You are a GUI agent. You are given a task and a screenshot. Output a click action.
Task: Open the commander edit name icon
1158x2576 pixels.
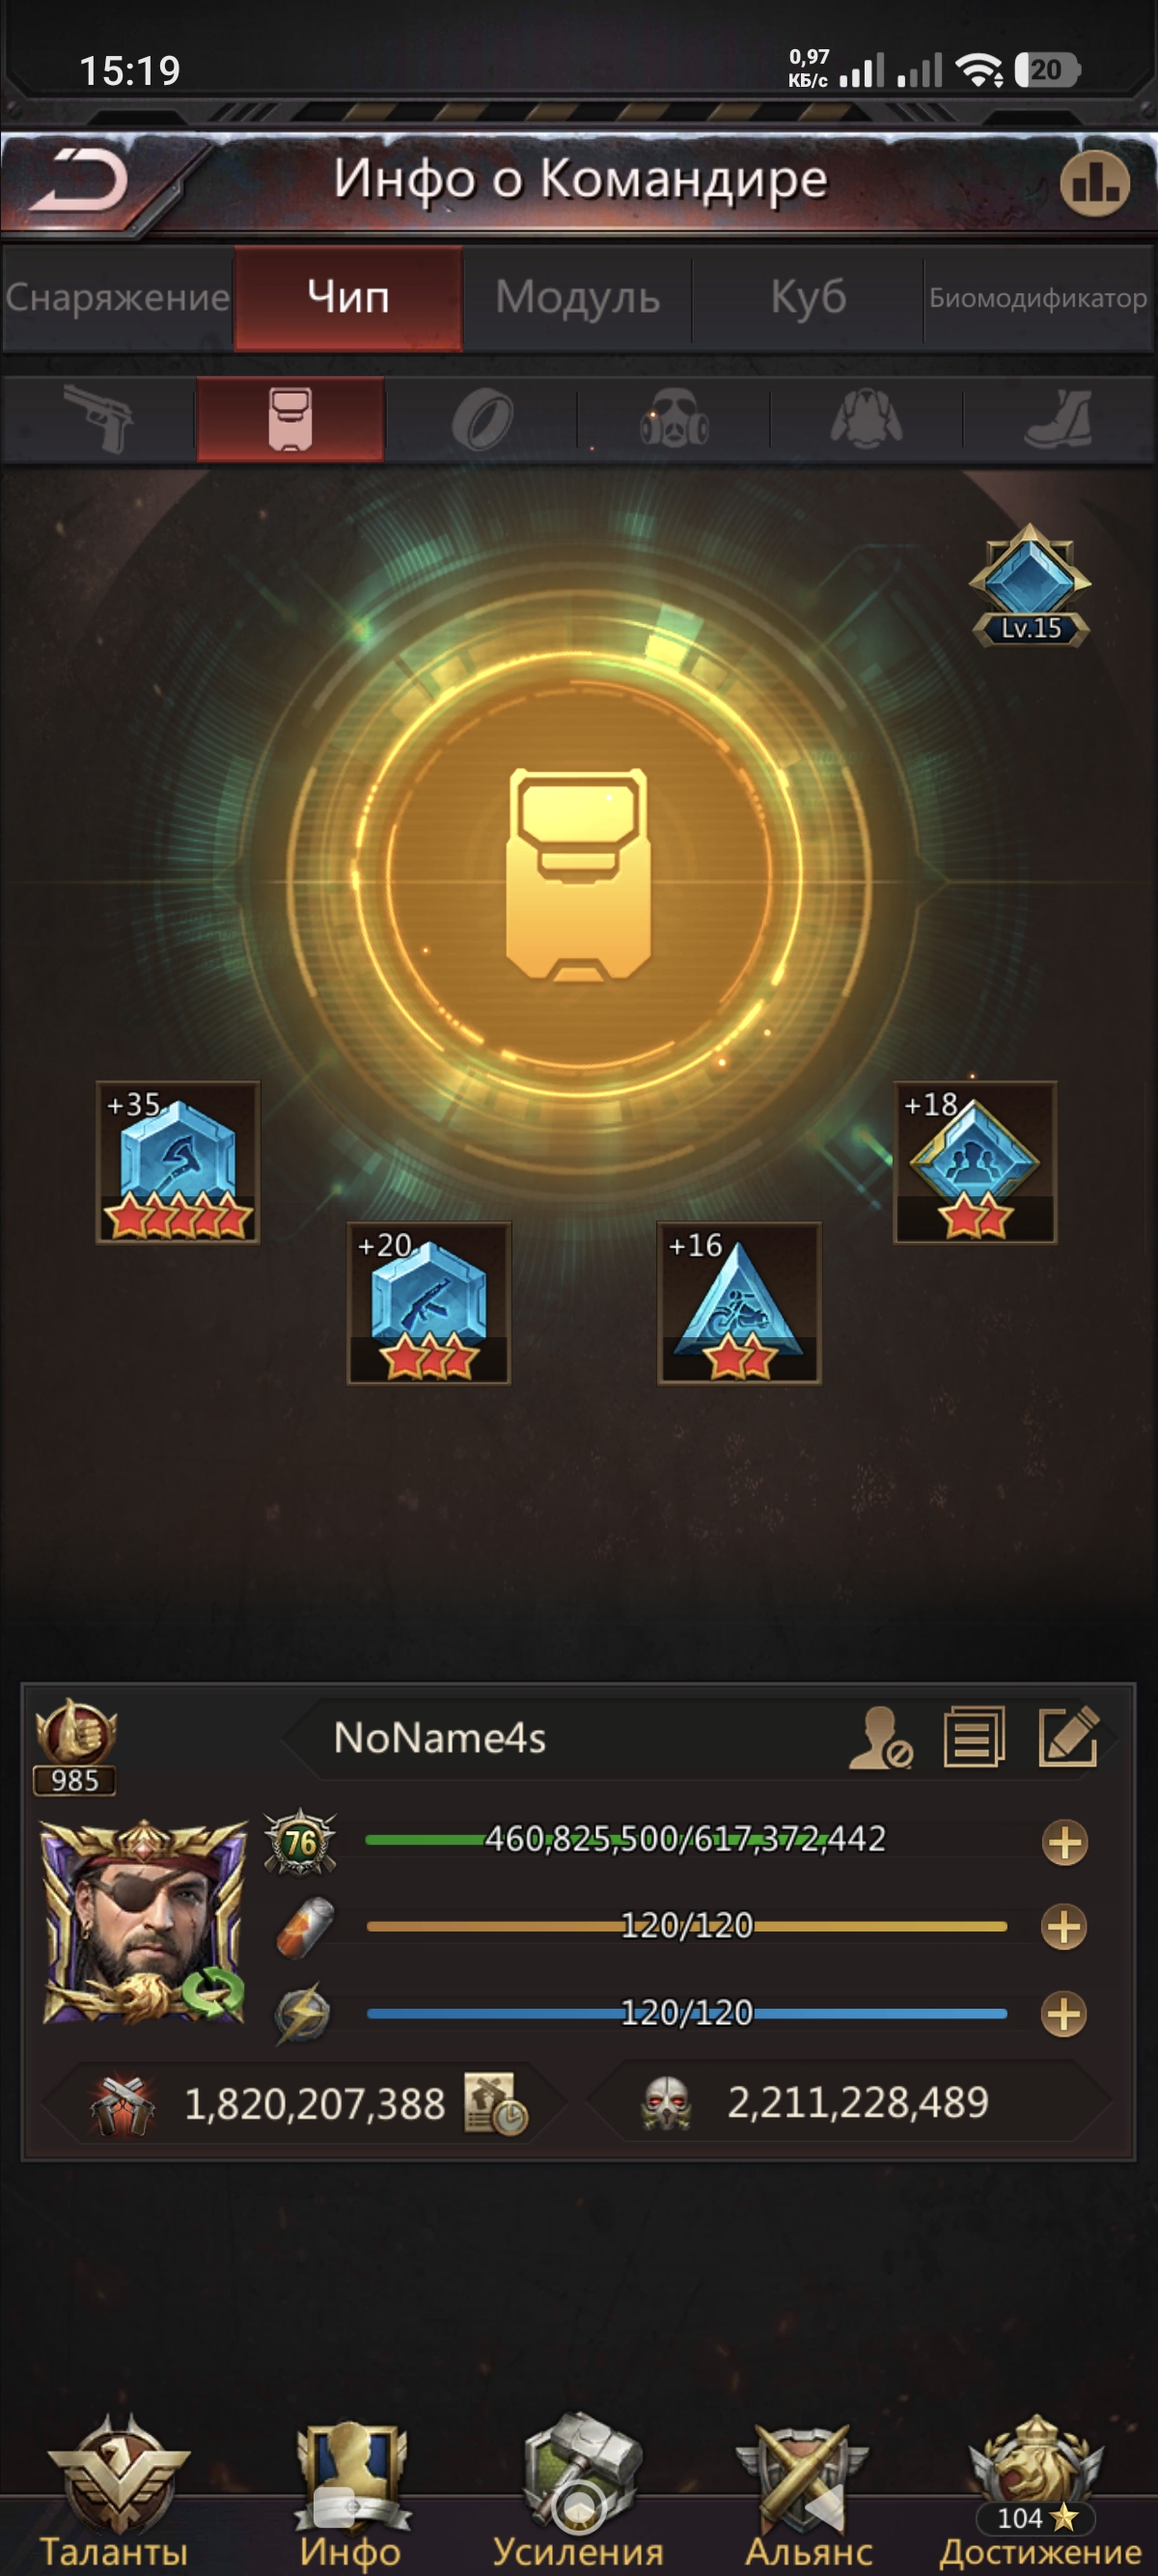coord(1068,1737)
